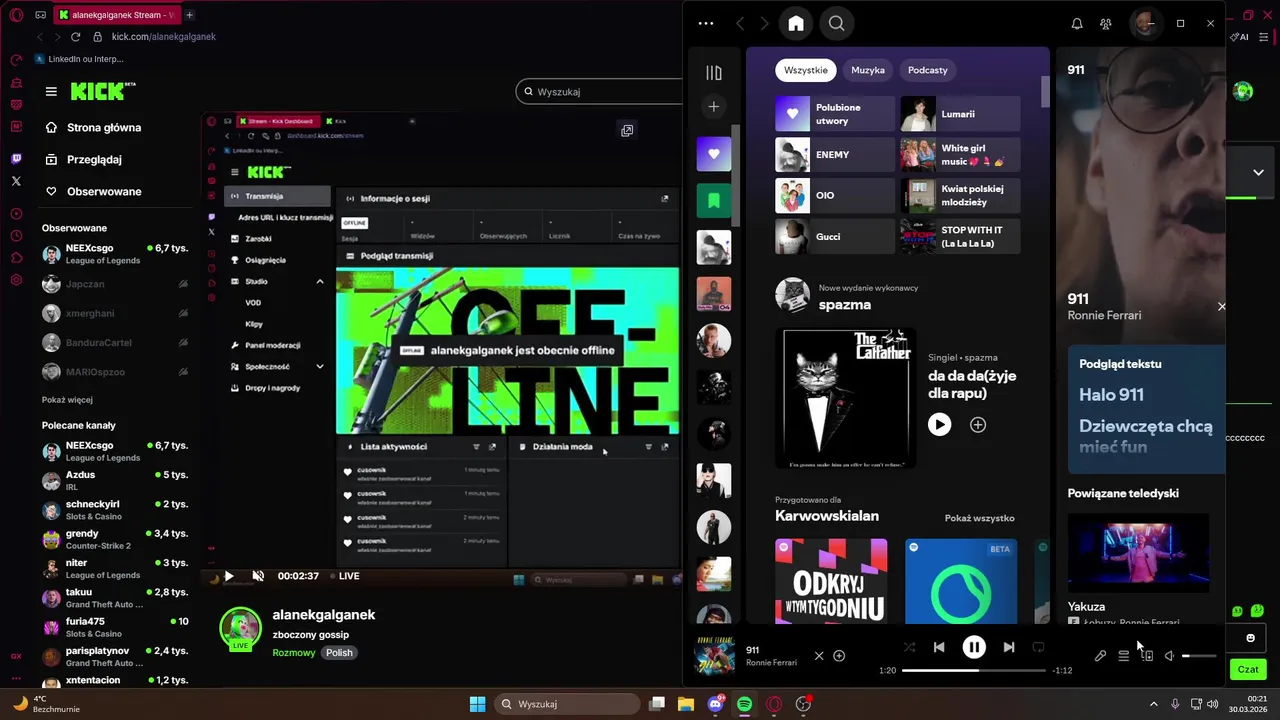The width and height of the screenshot is (1280, 720).
Task: Click the green Czat button
Action: coord(1248,669)
